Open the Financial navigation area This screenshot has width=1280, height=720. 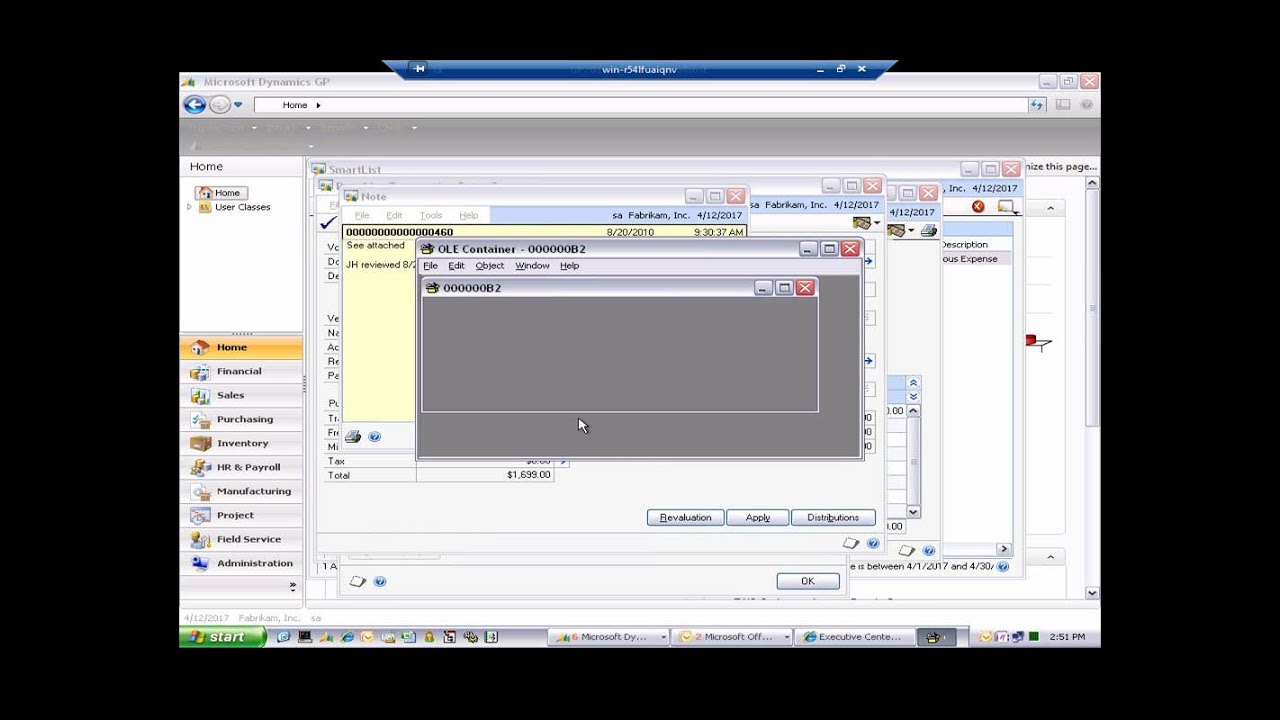click(x=241, y=371)
